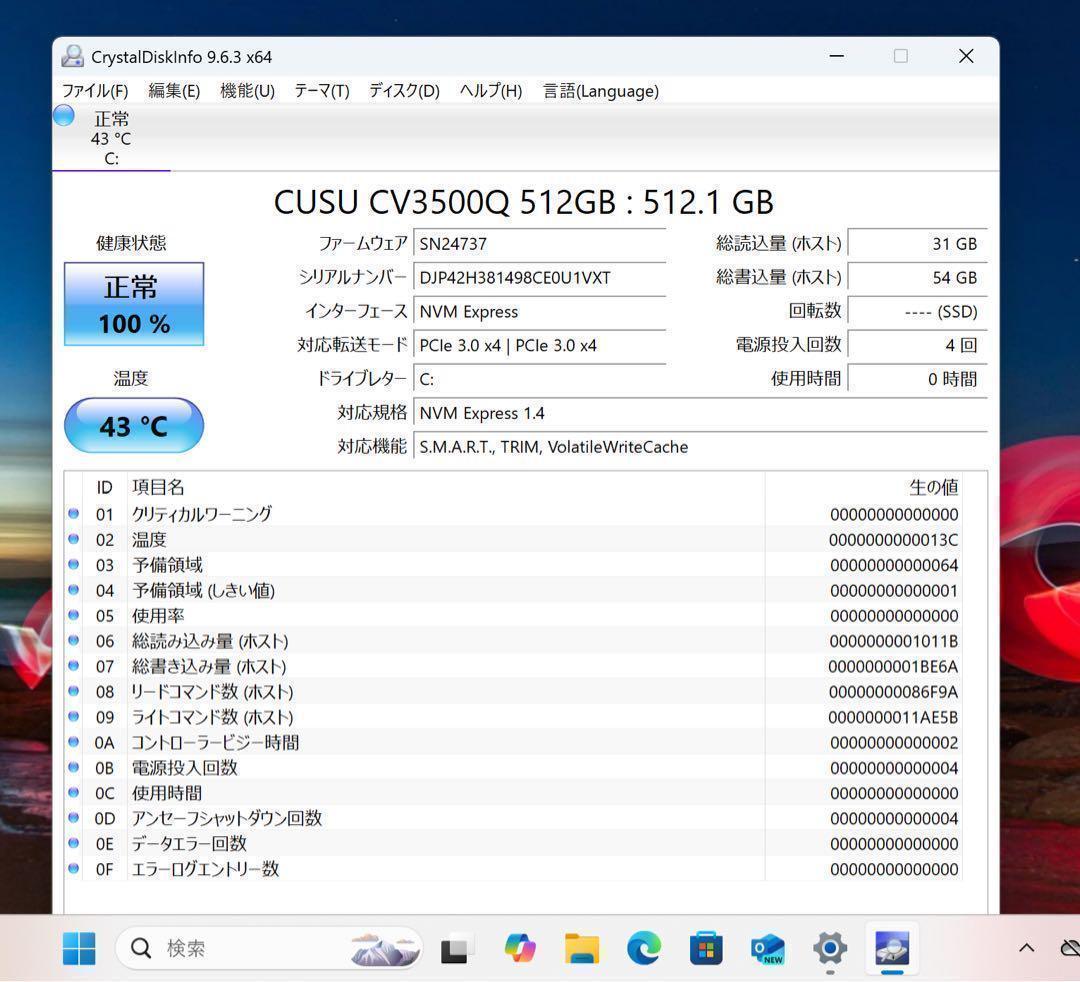Click status orb for 05 使用率 row
Screen dimensions: 1080x982
tap(74, 615)
